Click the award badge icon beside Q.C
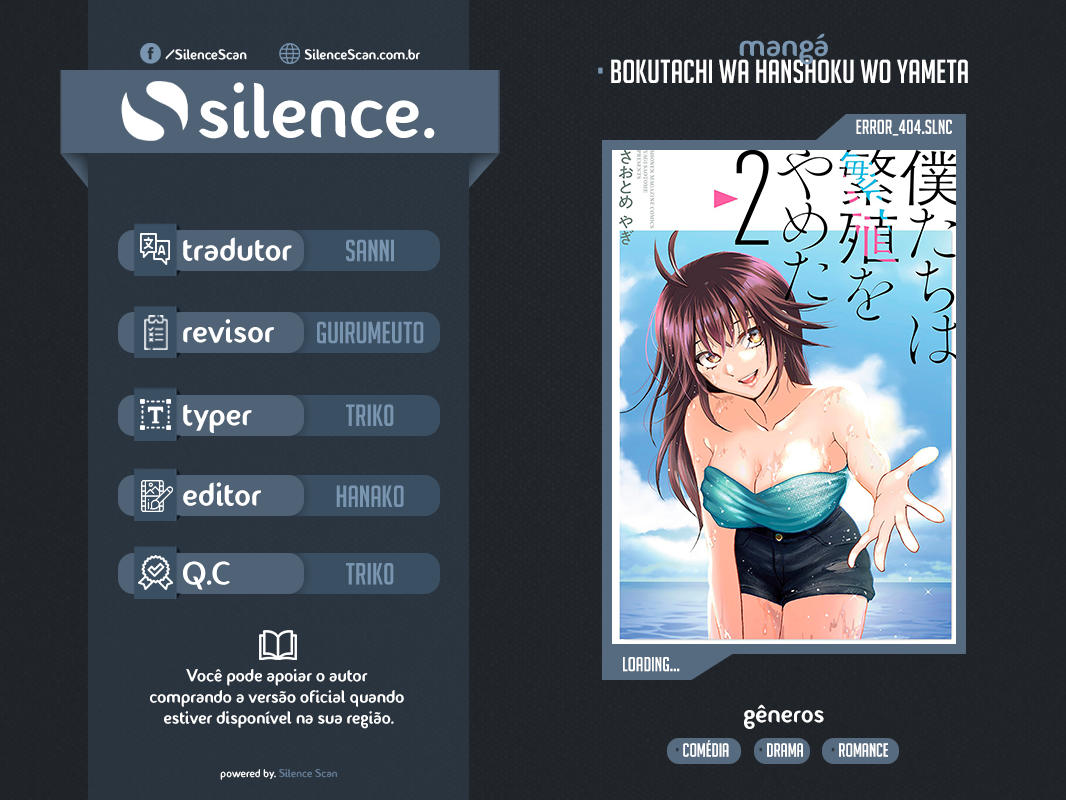The image size is (1066, 800). [x=156, y=573]
